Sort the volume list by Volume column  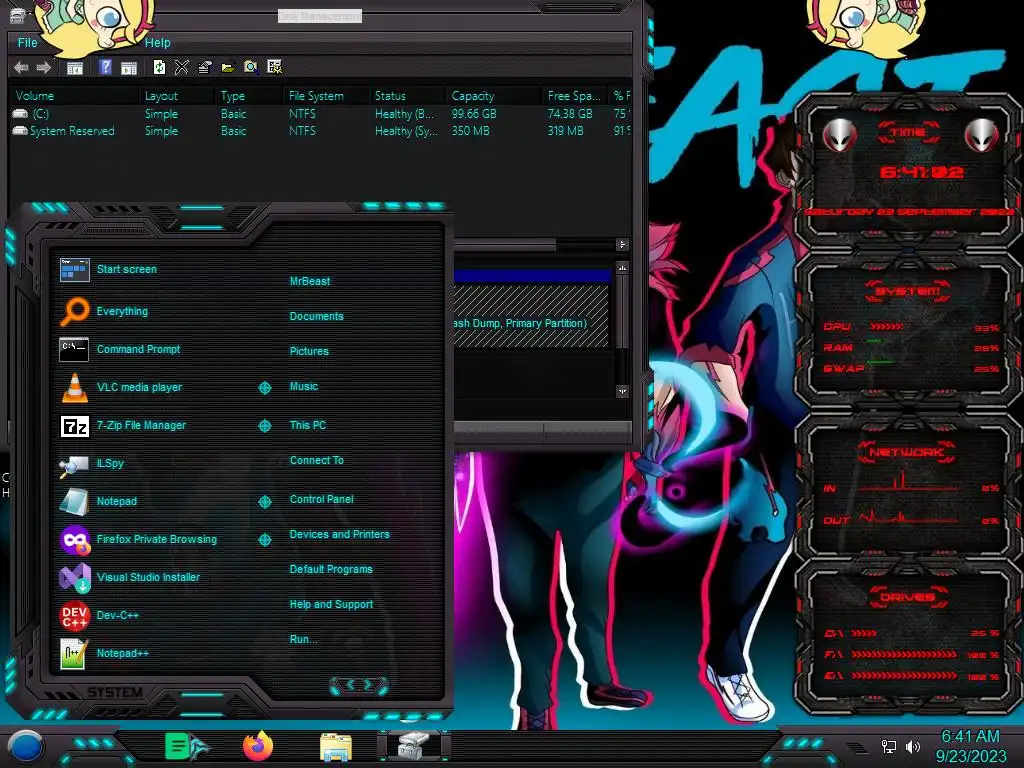(x=74, y=96)
